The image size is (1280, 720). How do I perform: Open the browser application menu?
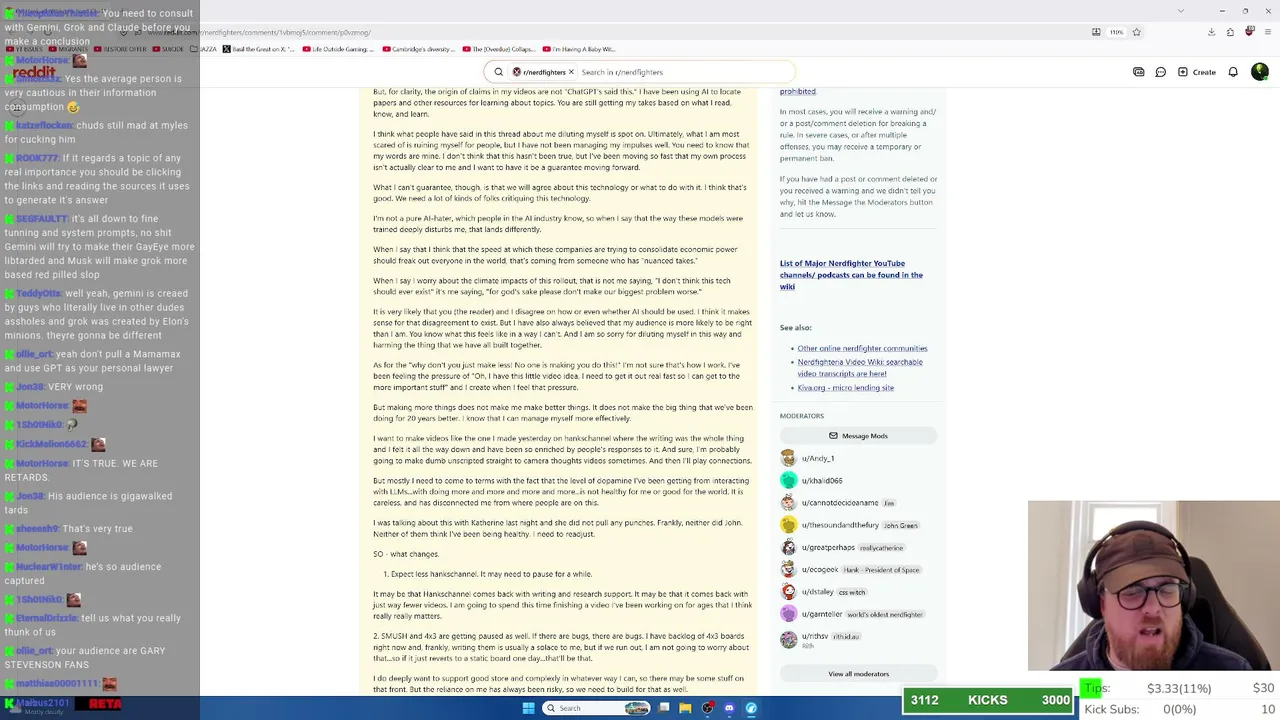[x=1268, y=32]
